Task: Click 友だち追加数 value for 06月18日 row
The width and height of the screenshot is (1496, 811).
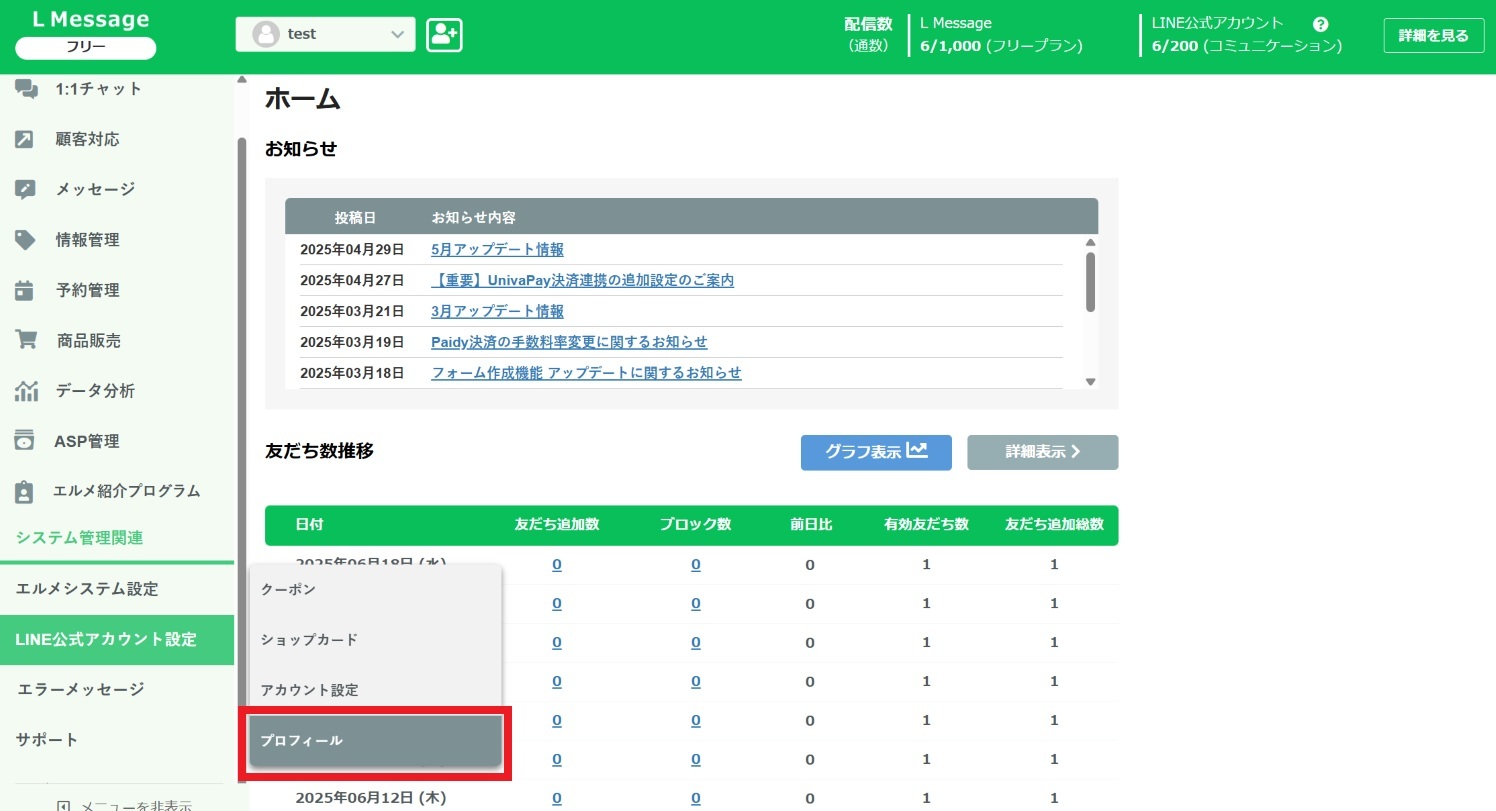Action: [557, 565]
